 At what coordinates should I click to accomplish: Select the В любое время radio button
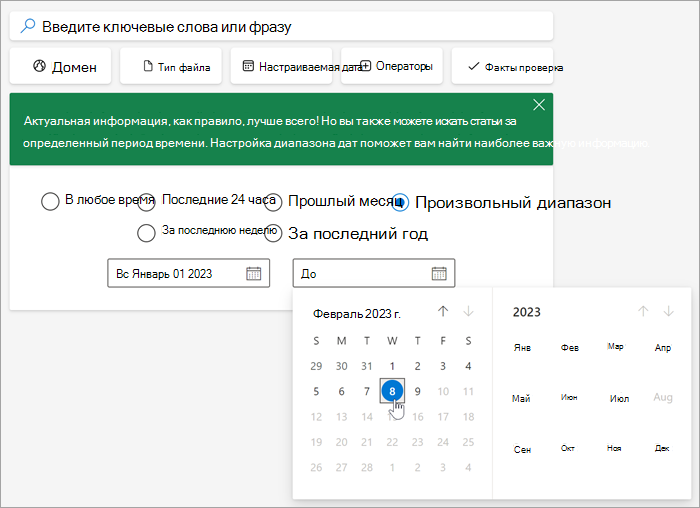(x=50, y=201)
